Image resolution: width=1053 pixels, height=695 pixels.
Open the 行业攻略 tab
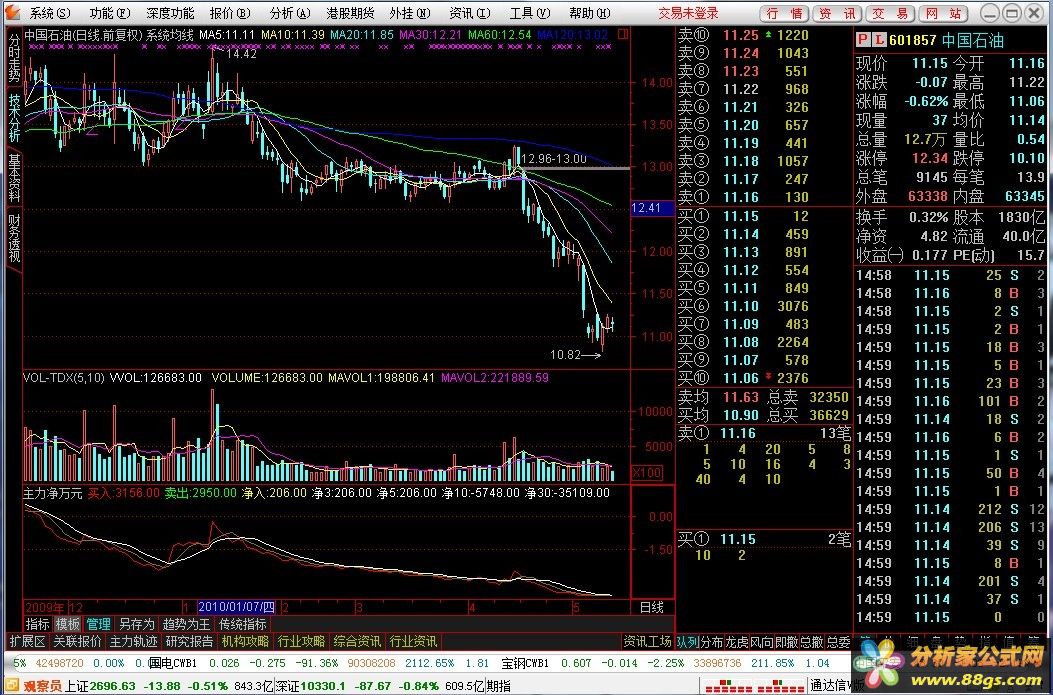click(301, 642)
